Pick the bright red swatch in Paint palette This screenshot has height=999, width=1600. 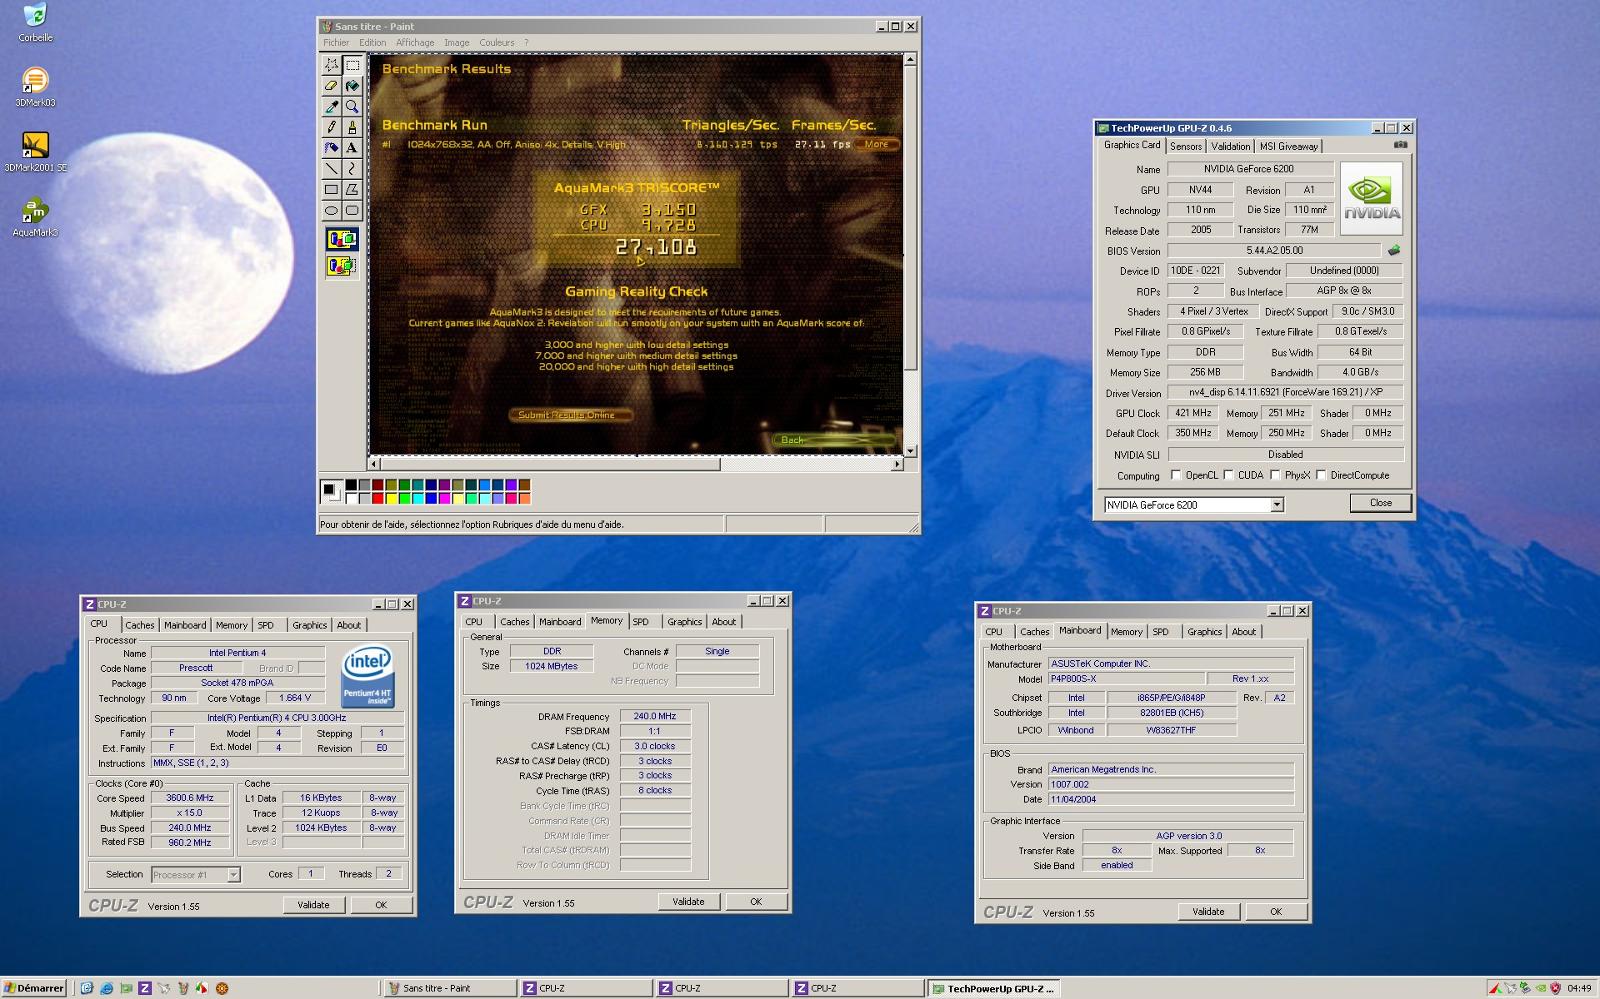point(378,498)
